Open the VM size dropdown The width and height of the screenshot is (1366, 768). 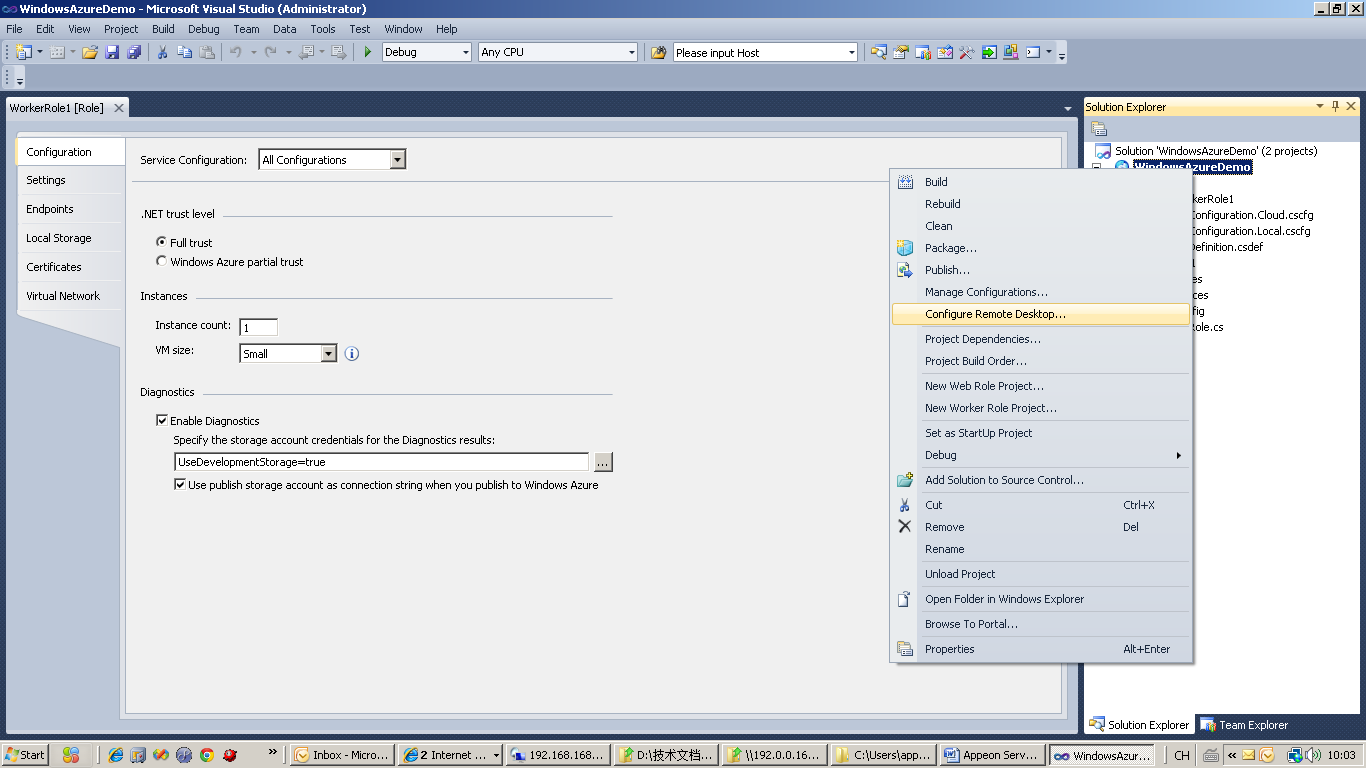[329, 354]
